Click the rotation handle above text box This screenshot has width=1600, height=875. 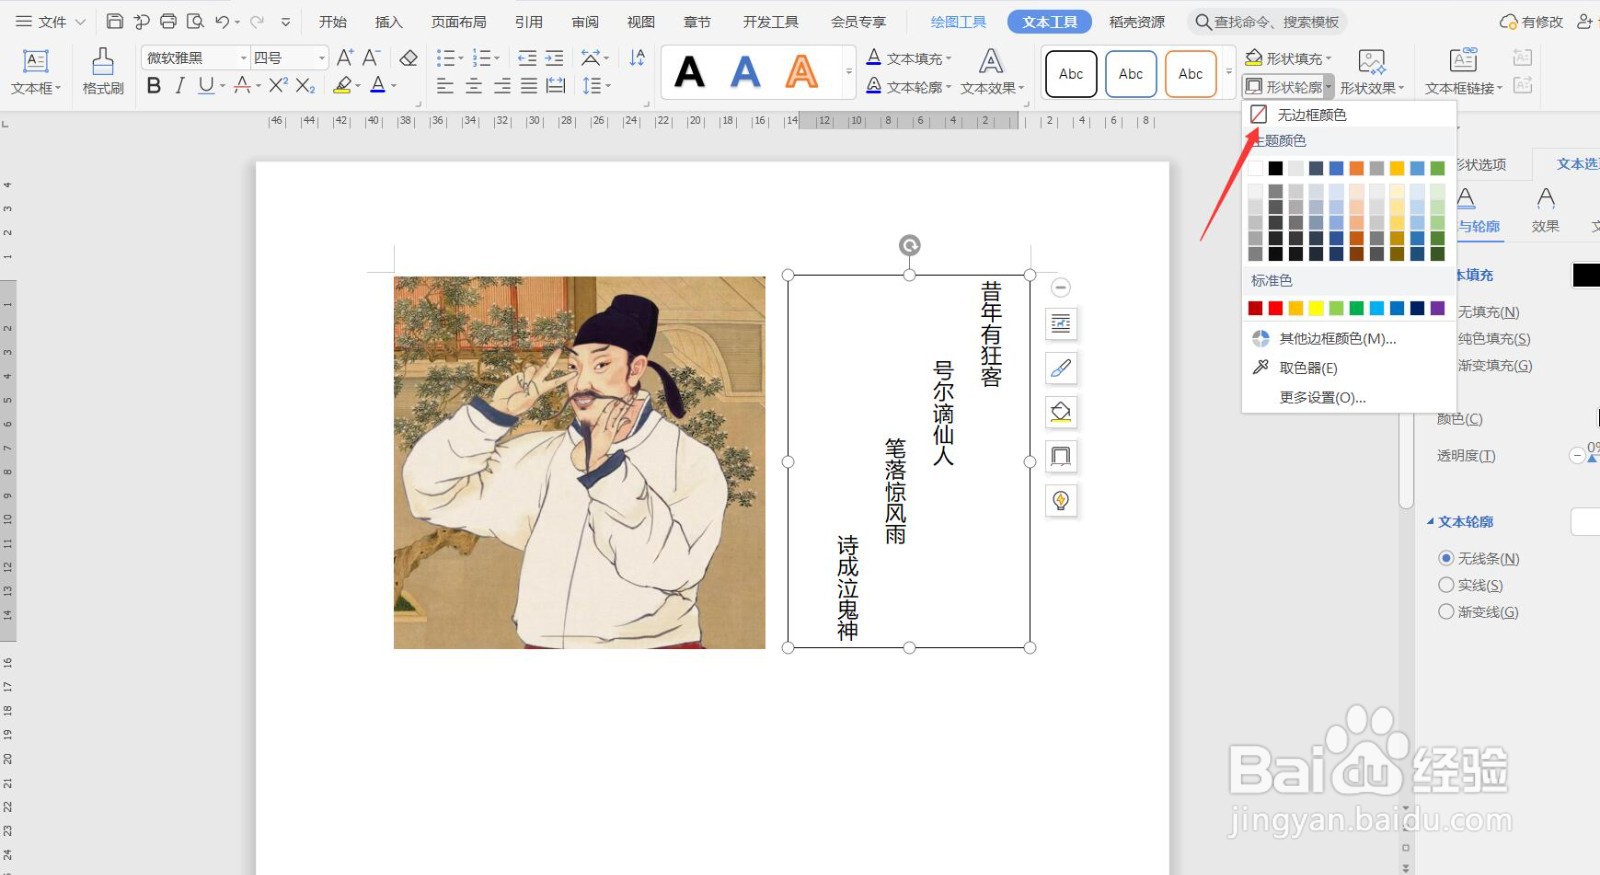[909, 245]
